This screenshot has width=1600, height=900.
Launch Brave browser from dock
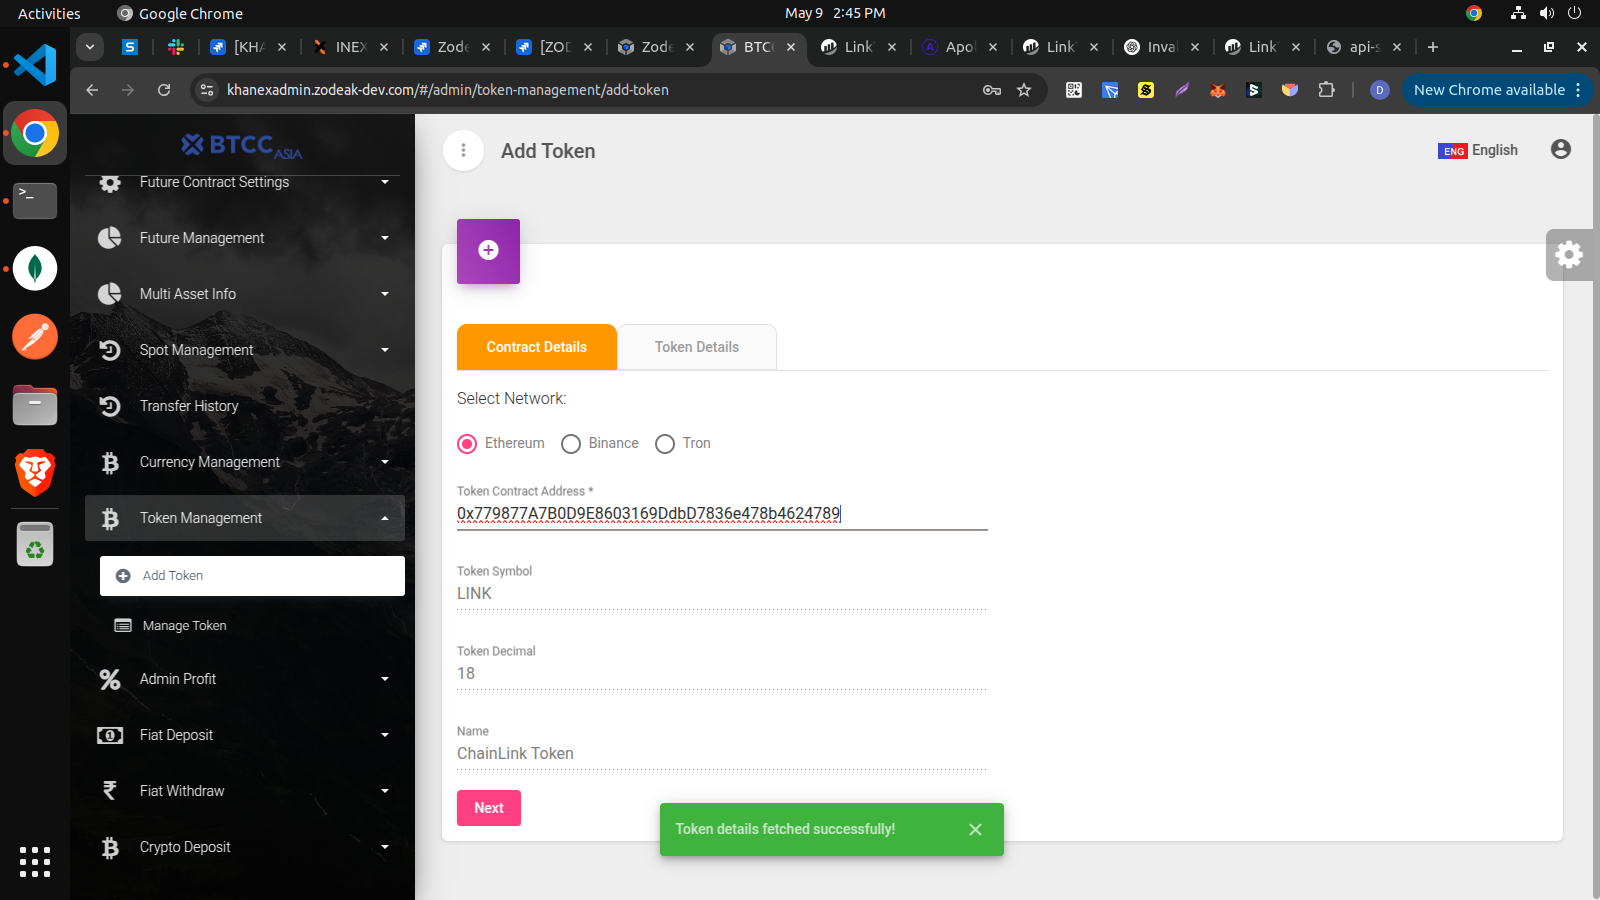pos(35,473)
